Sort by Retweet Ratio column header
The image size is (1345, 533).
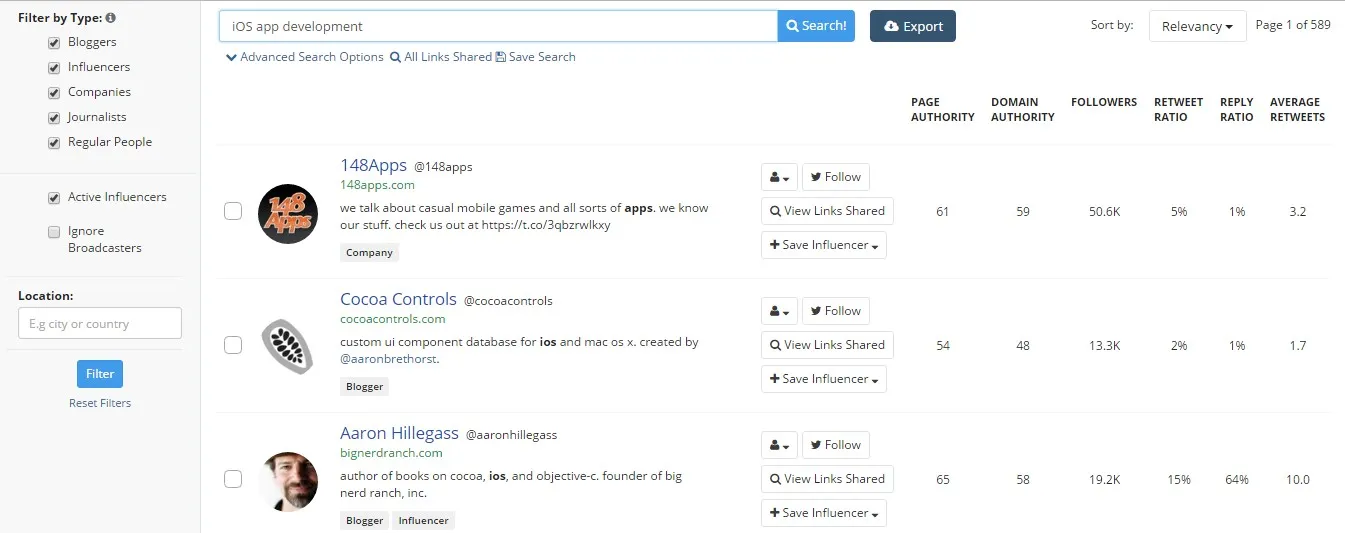click(x=1178, y=110)
